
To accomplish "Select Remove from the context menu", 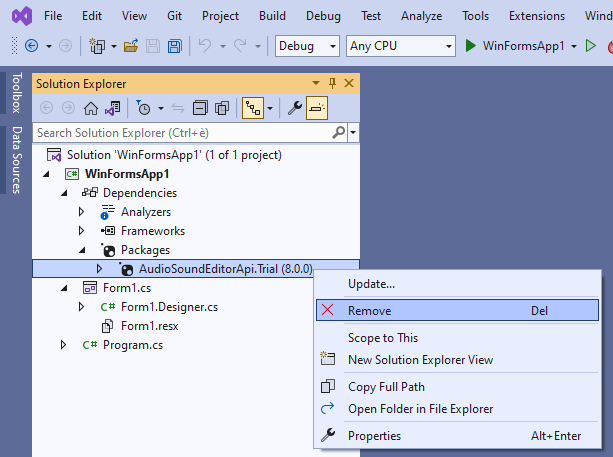I will pyautogui.click(x=369, y=311).
